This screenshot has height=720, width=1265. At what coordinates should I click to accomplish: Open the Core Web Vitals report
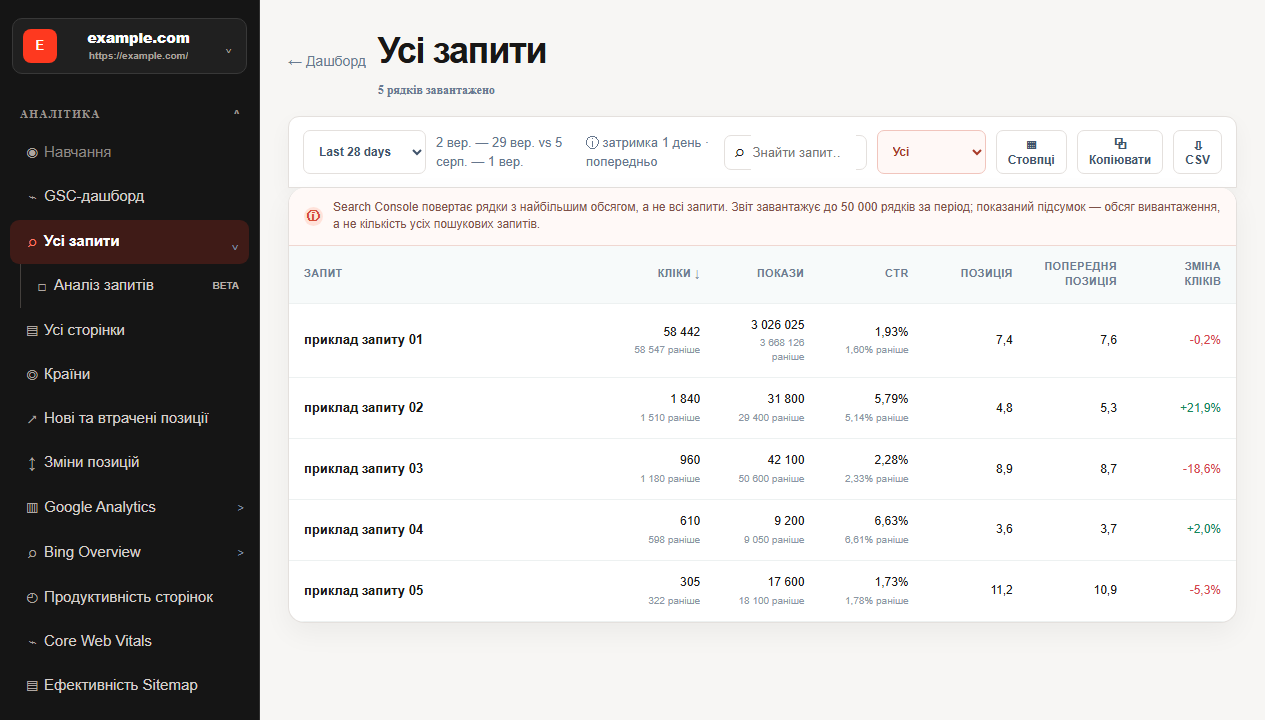tap(130, 642)
